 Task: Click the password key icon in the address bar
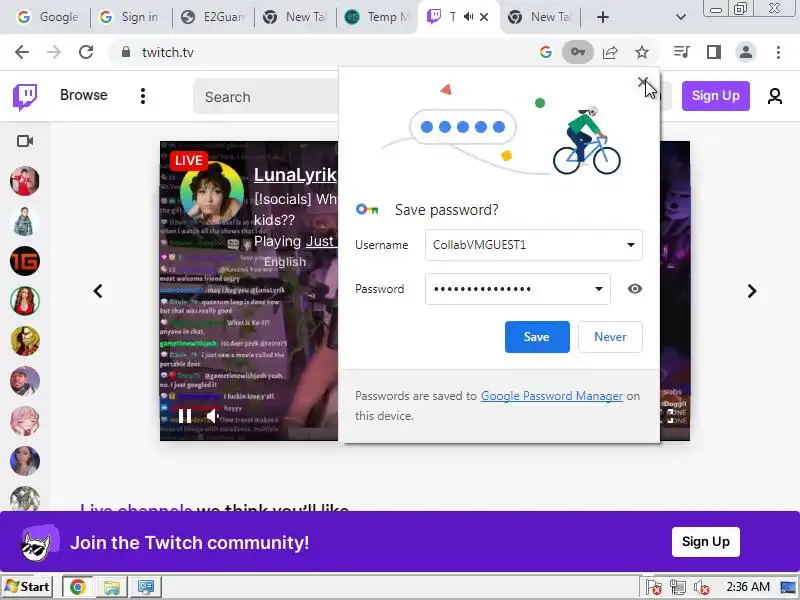coord(578,52)
